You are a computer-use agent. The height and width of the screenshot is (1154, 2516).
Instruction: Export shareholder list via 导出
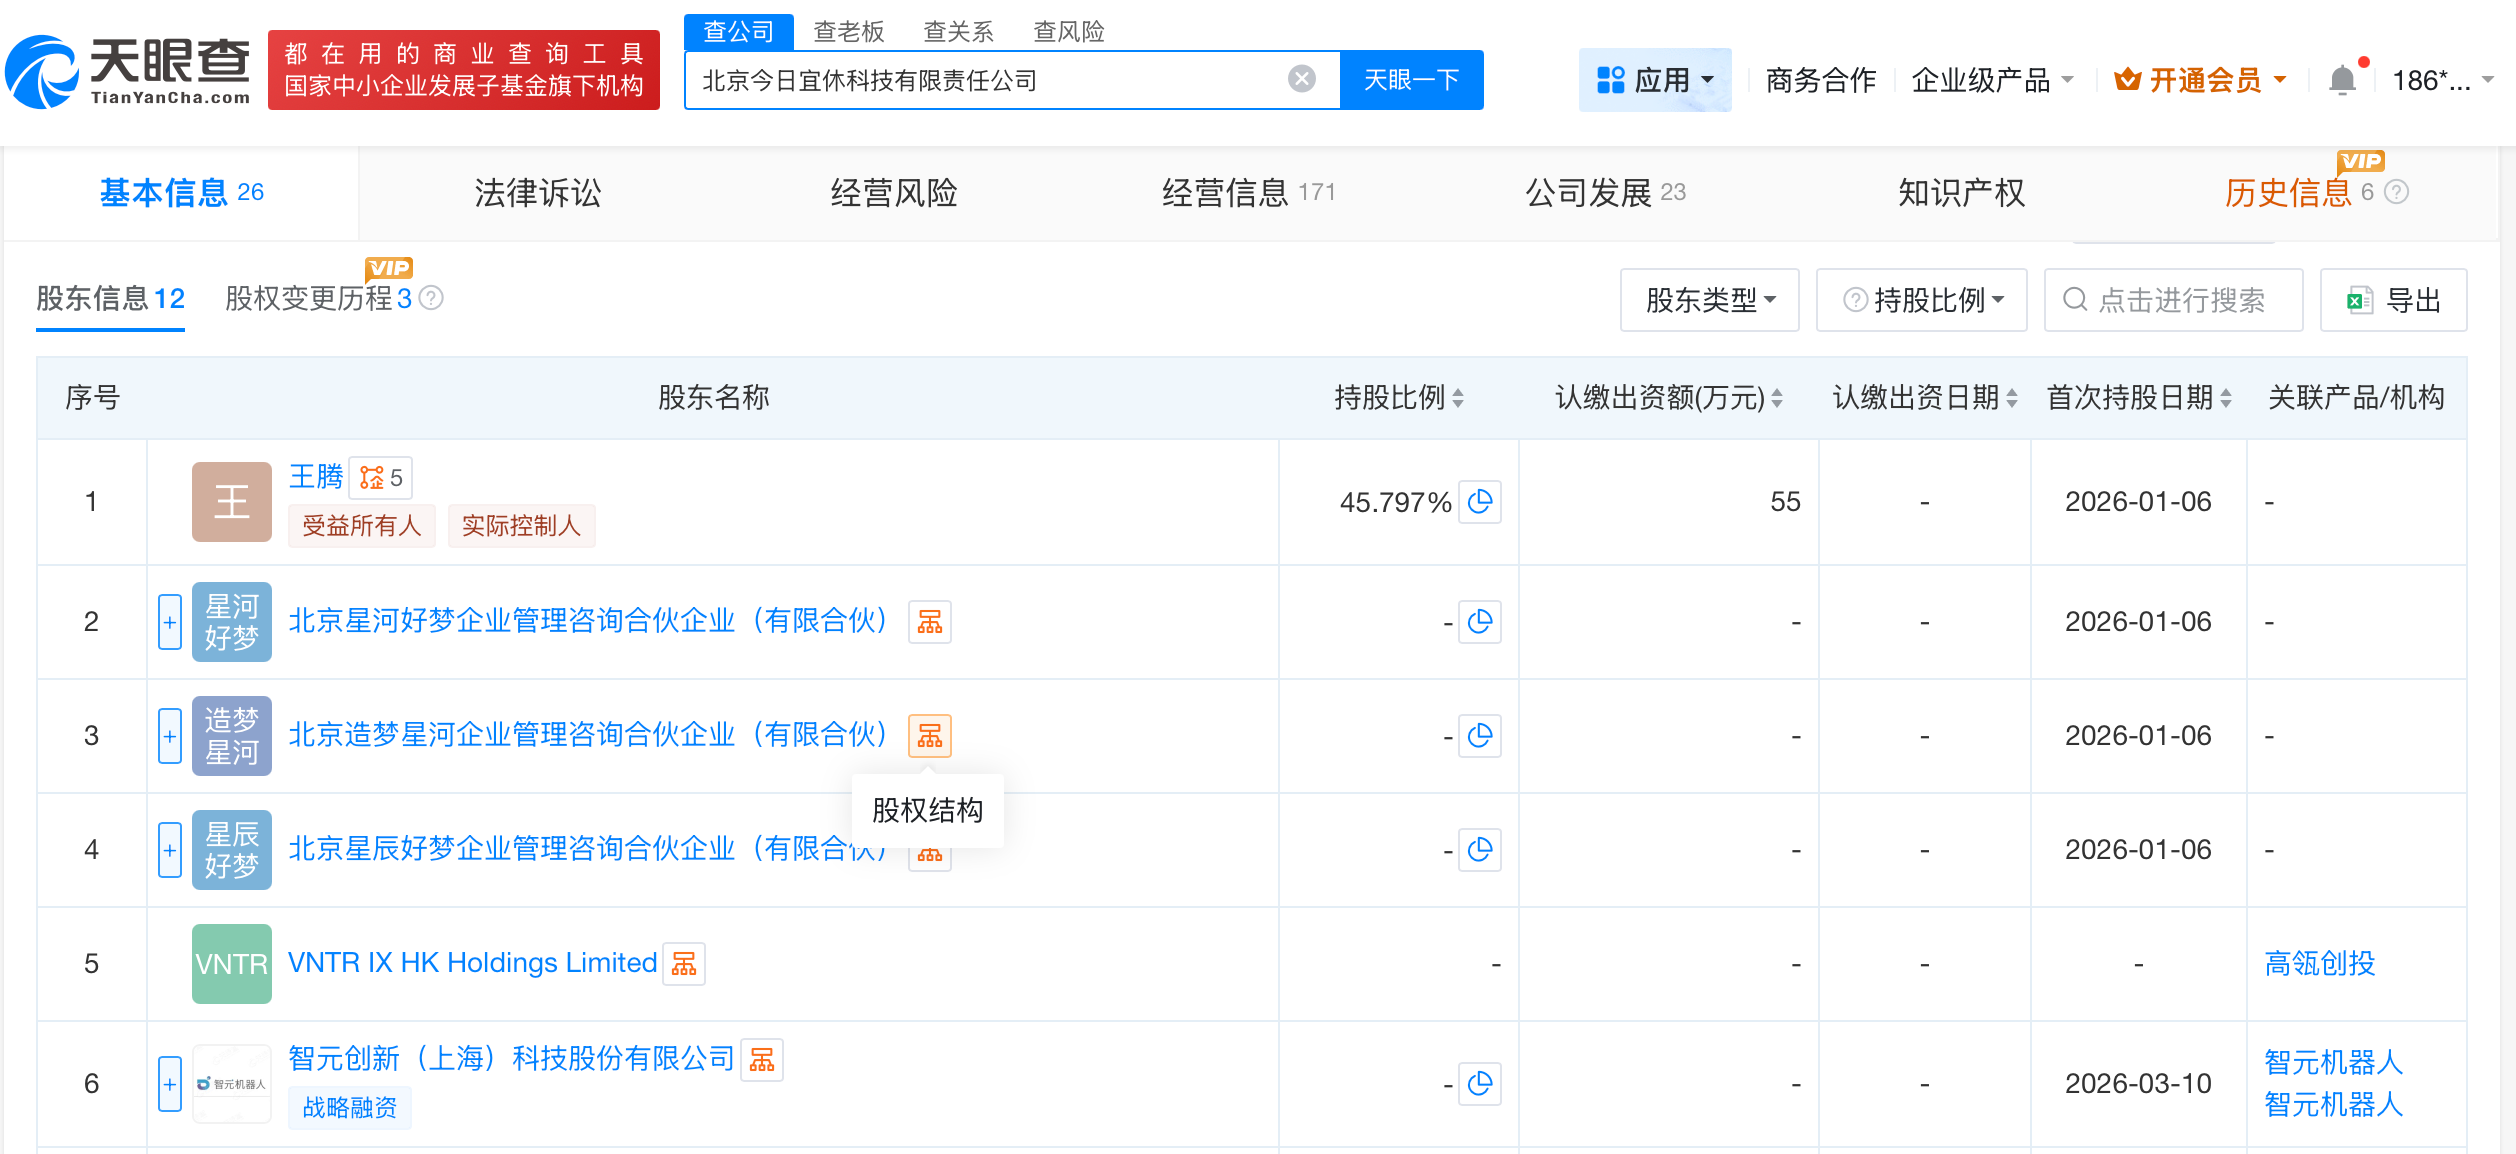(x=2393, y=300)
